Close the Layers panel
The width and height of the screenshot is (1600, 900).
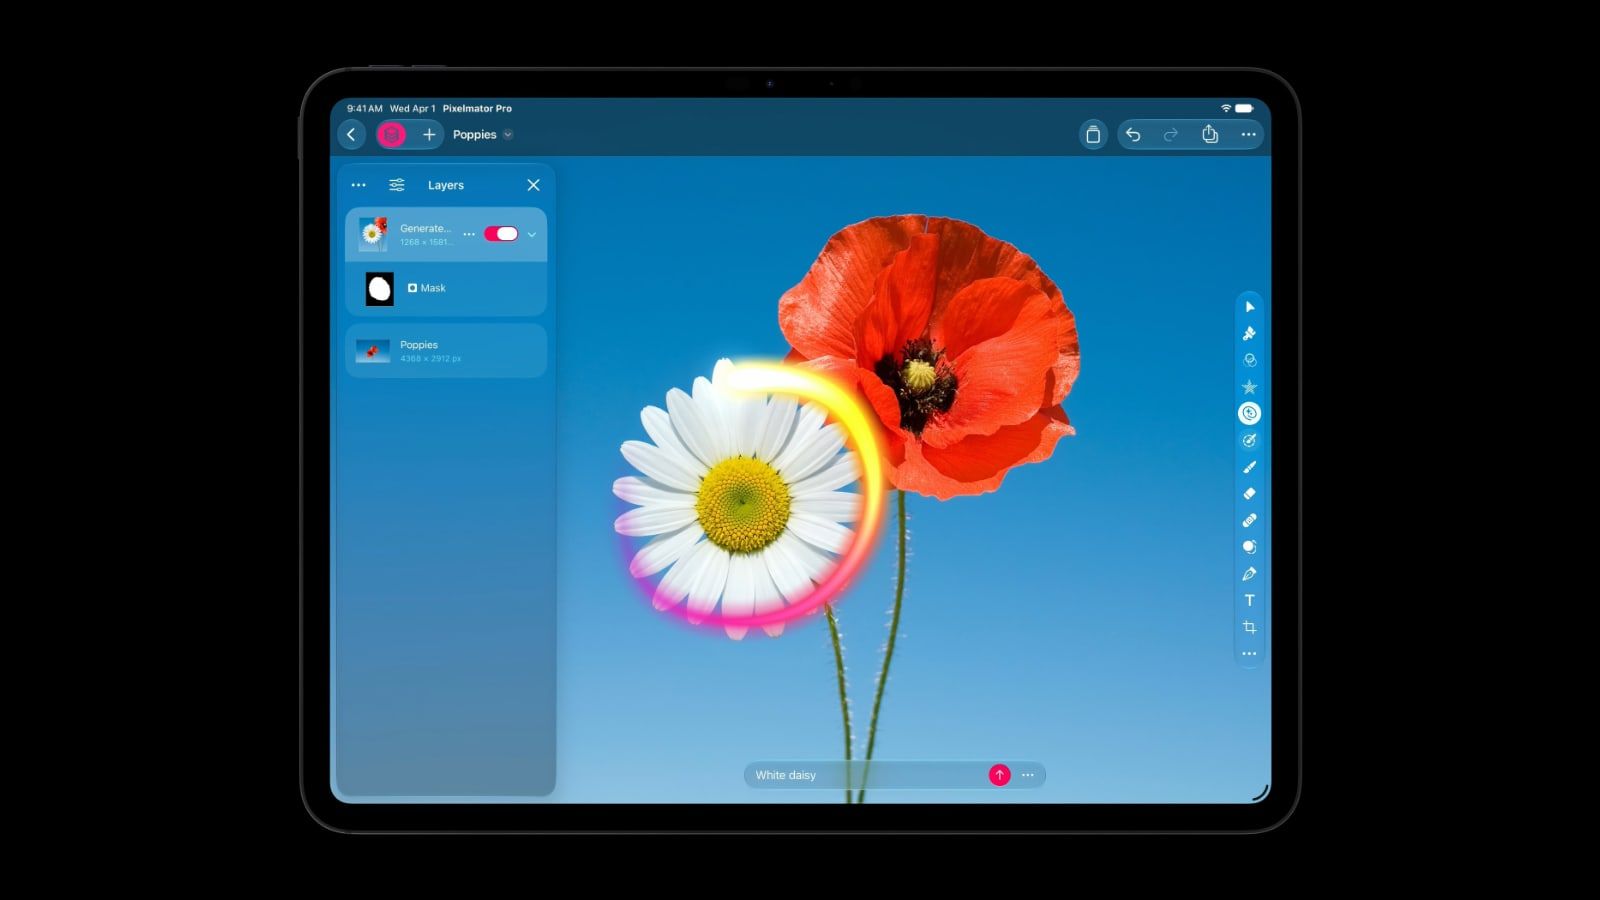point(533,185)
